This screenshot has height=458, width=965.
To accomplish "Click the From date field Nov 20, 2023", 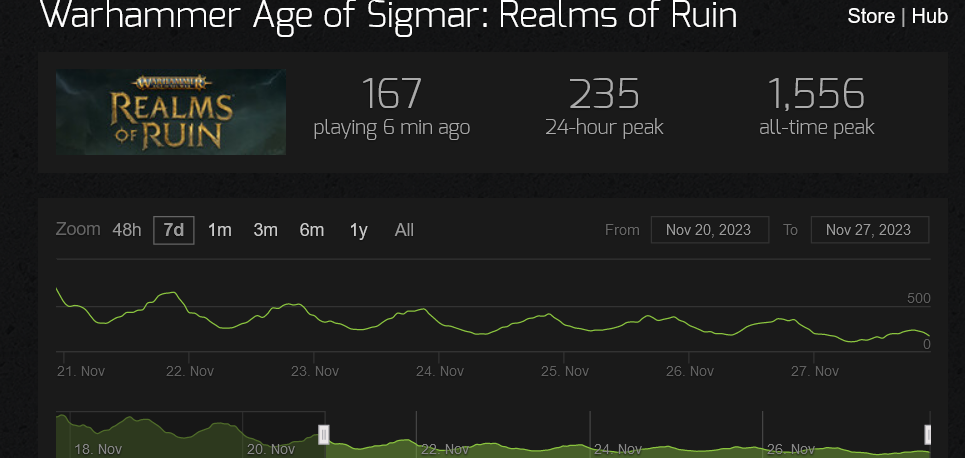I will (710, 230).
